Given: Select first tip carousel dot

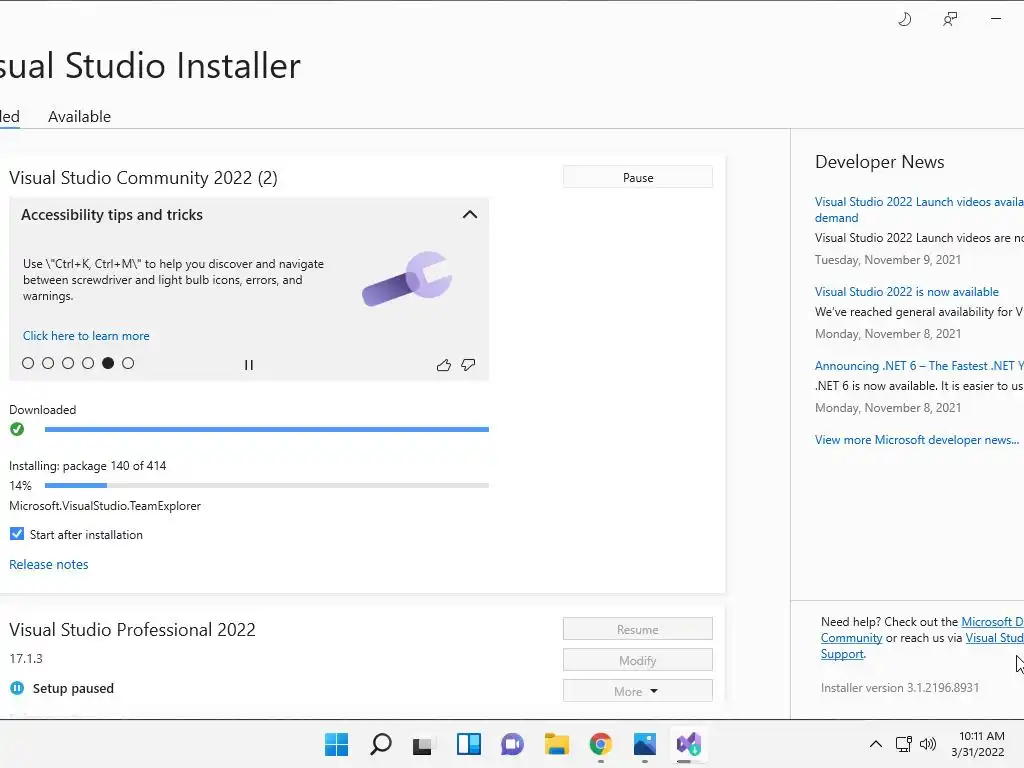Looking at the screenshot, I should [x=28, y=363].
